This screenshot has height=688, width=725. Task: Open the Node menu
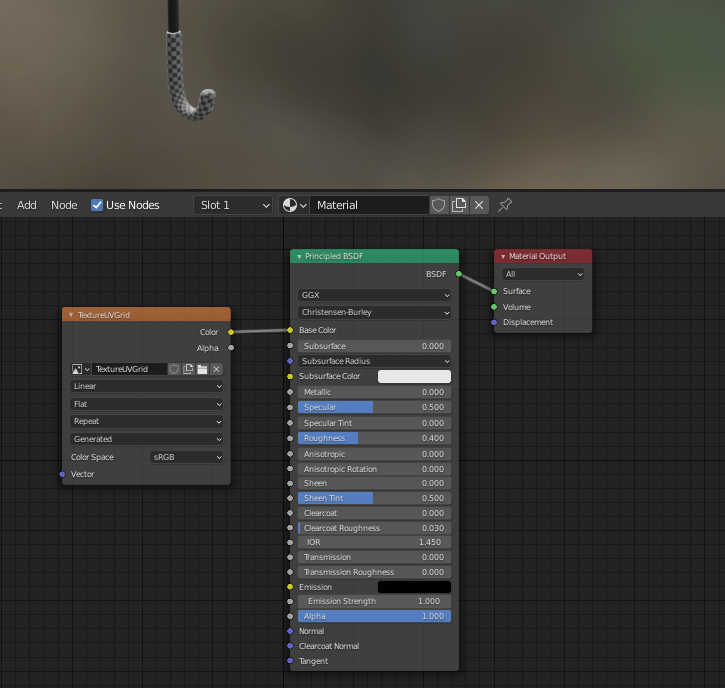[x=64, y=205]
